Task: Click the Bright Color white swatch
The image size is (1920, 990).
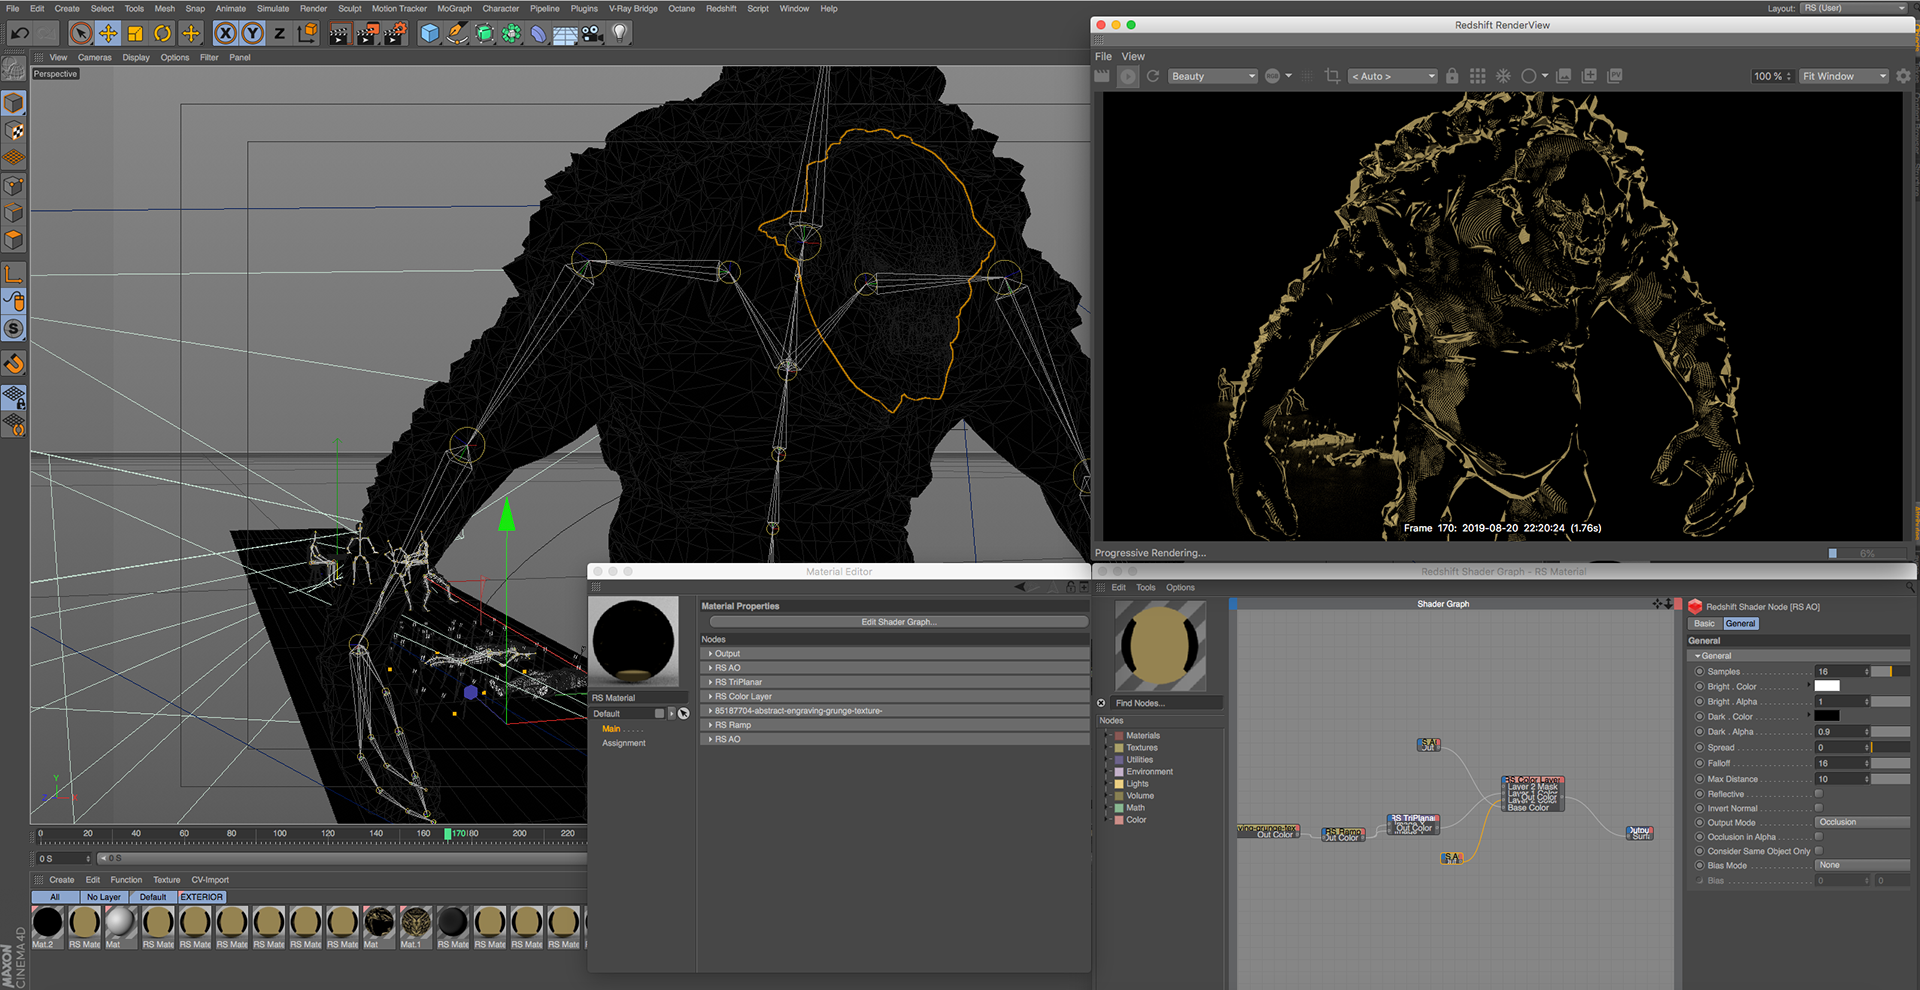Action: 1827,686
